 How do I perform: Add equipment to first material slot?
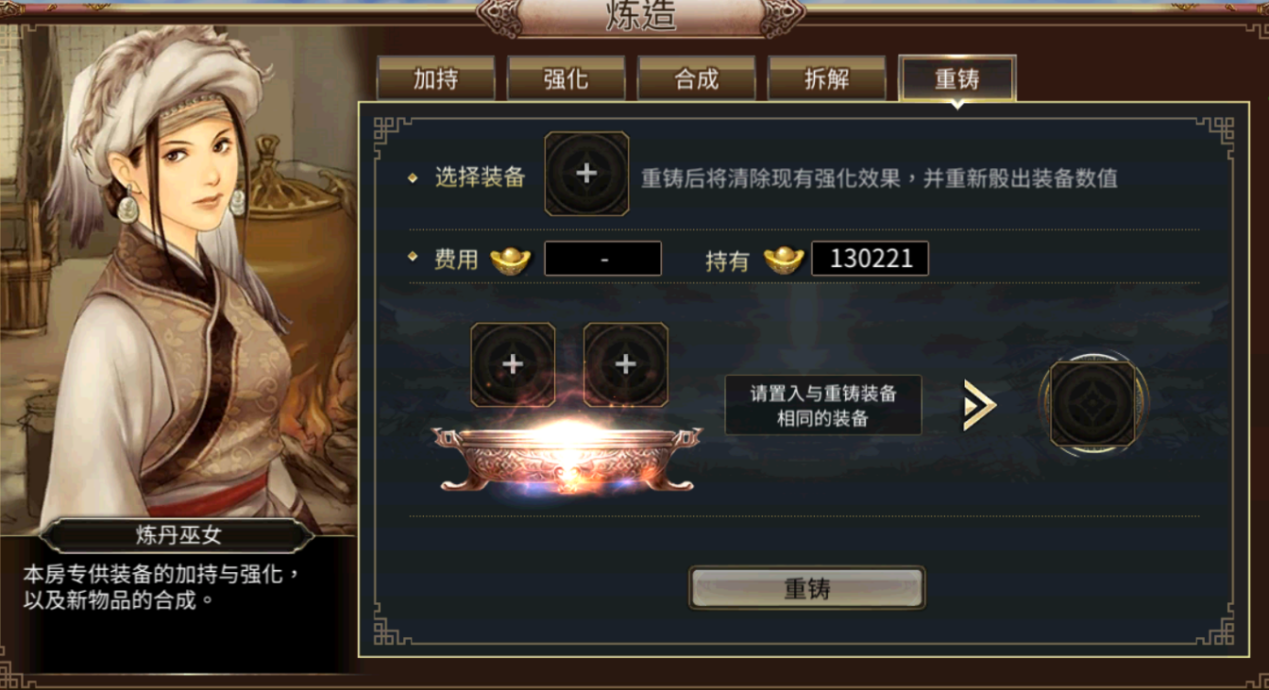click(x=513, y=364)
